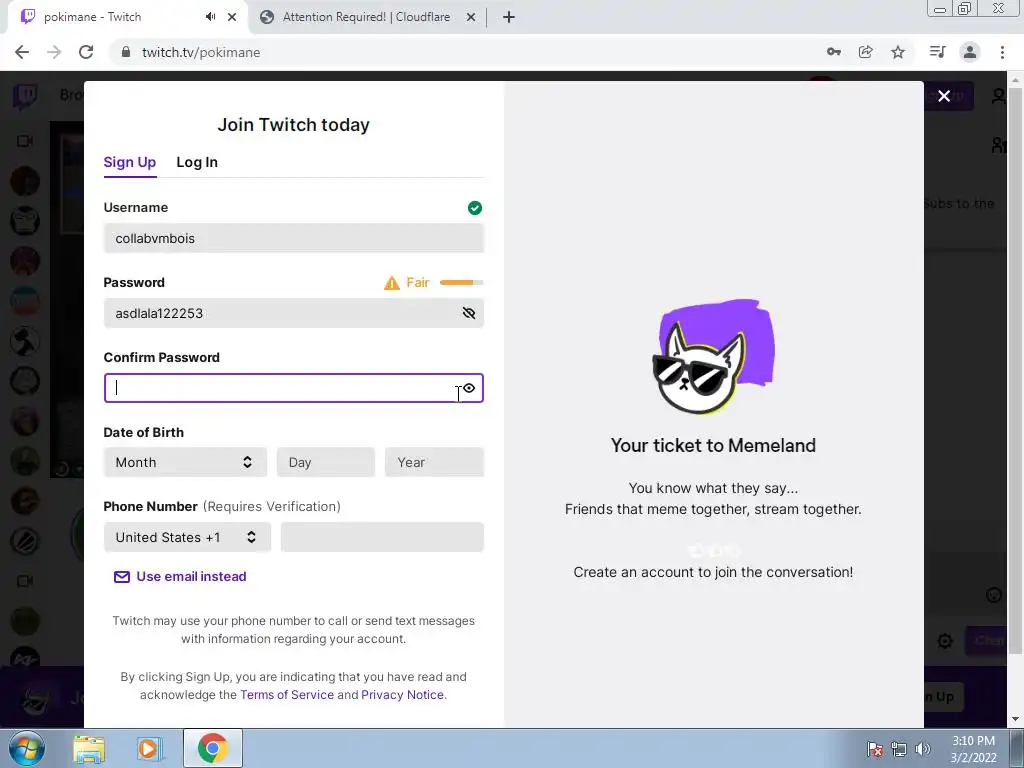This screenshot has width=1024, height=768.
Task: Click the address bar URL twitch.tv/pokimane
Action: pos(201,52)
